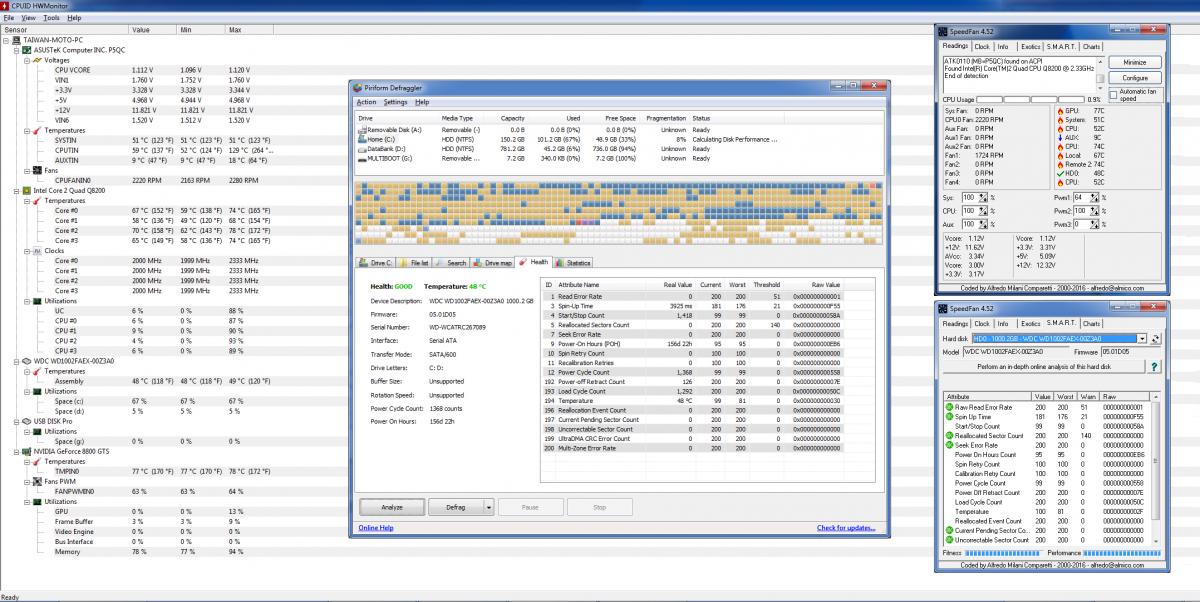Click the Clocks icon under Intel Core 2 Quad
Screen dimensions: 1200x602
click(x=38, y=250)
